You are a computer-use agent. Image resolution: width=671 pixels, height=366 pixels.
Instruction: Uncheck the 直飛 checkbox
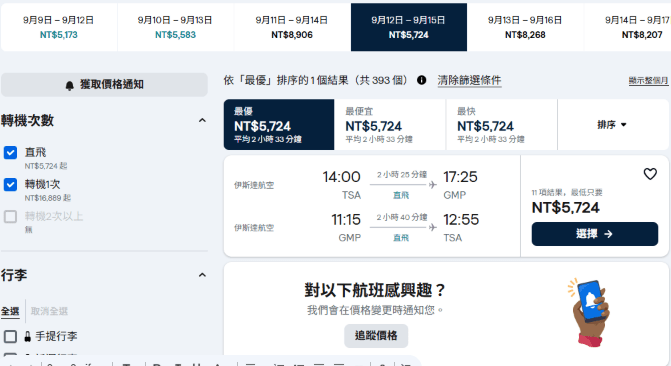click(10, 152)
